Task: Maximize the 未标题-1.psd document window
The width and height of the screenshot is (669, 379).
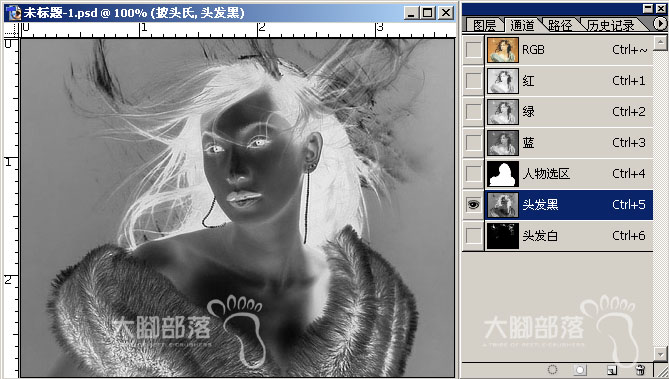Action: click(x=428, y=13)
